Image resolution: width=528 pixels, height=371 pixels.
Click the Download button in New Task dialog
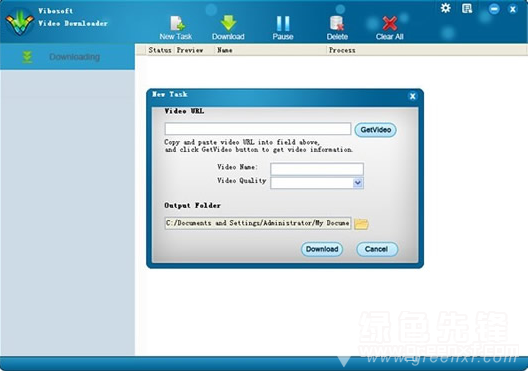click(x=322, y=249)
